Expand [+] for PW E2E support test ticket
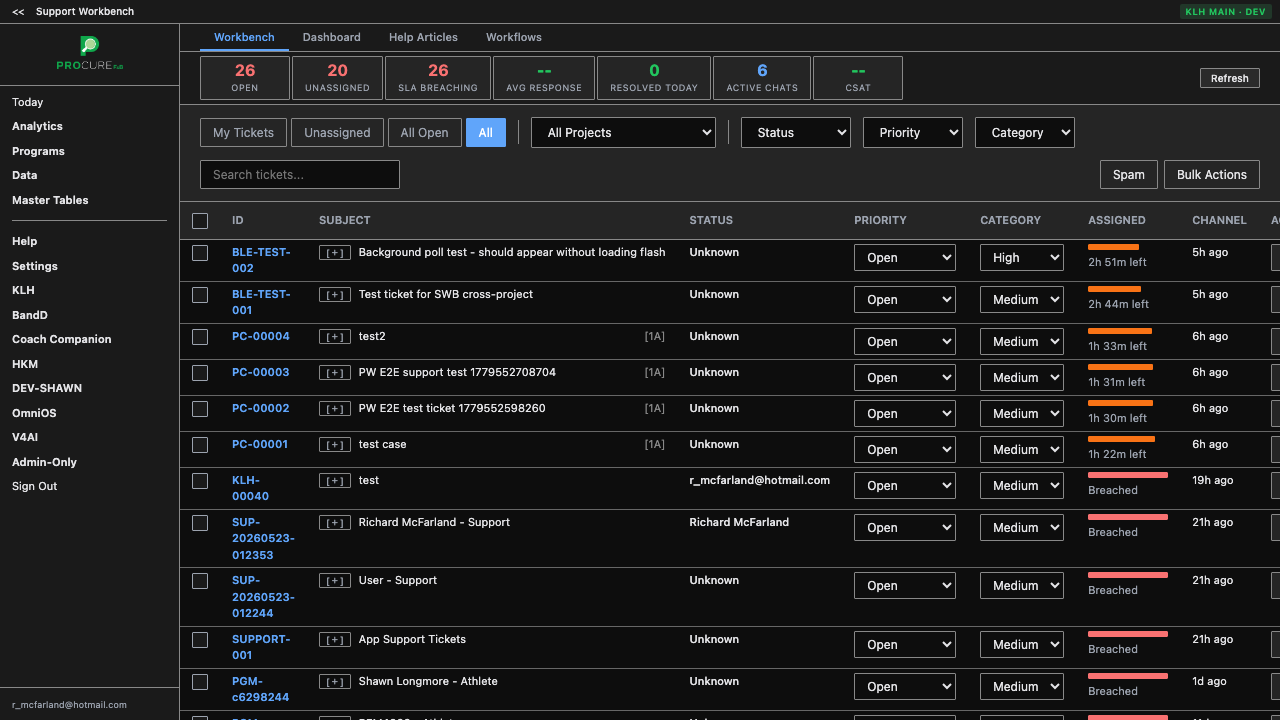The width and height of the screenshot is (1280, 720). [x=334, y=373]
